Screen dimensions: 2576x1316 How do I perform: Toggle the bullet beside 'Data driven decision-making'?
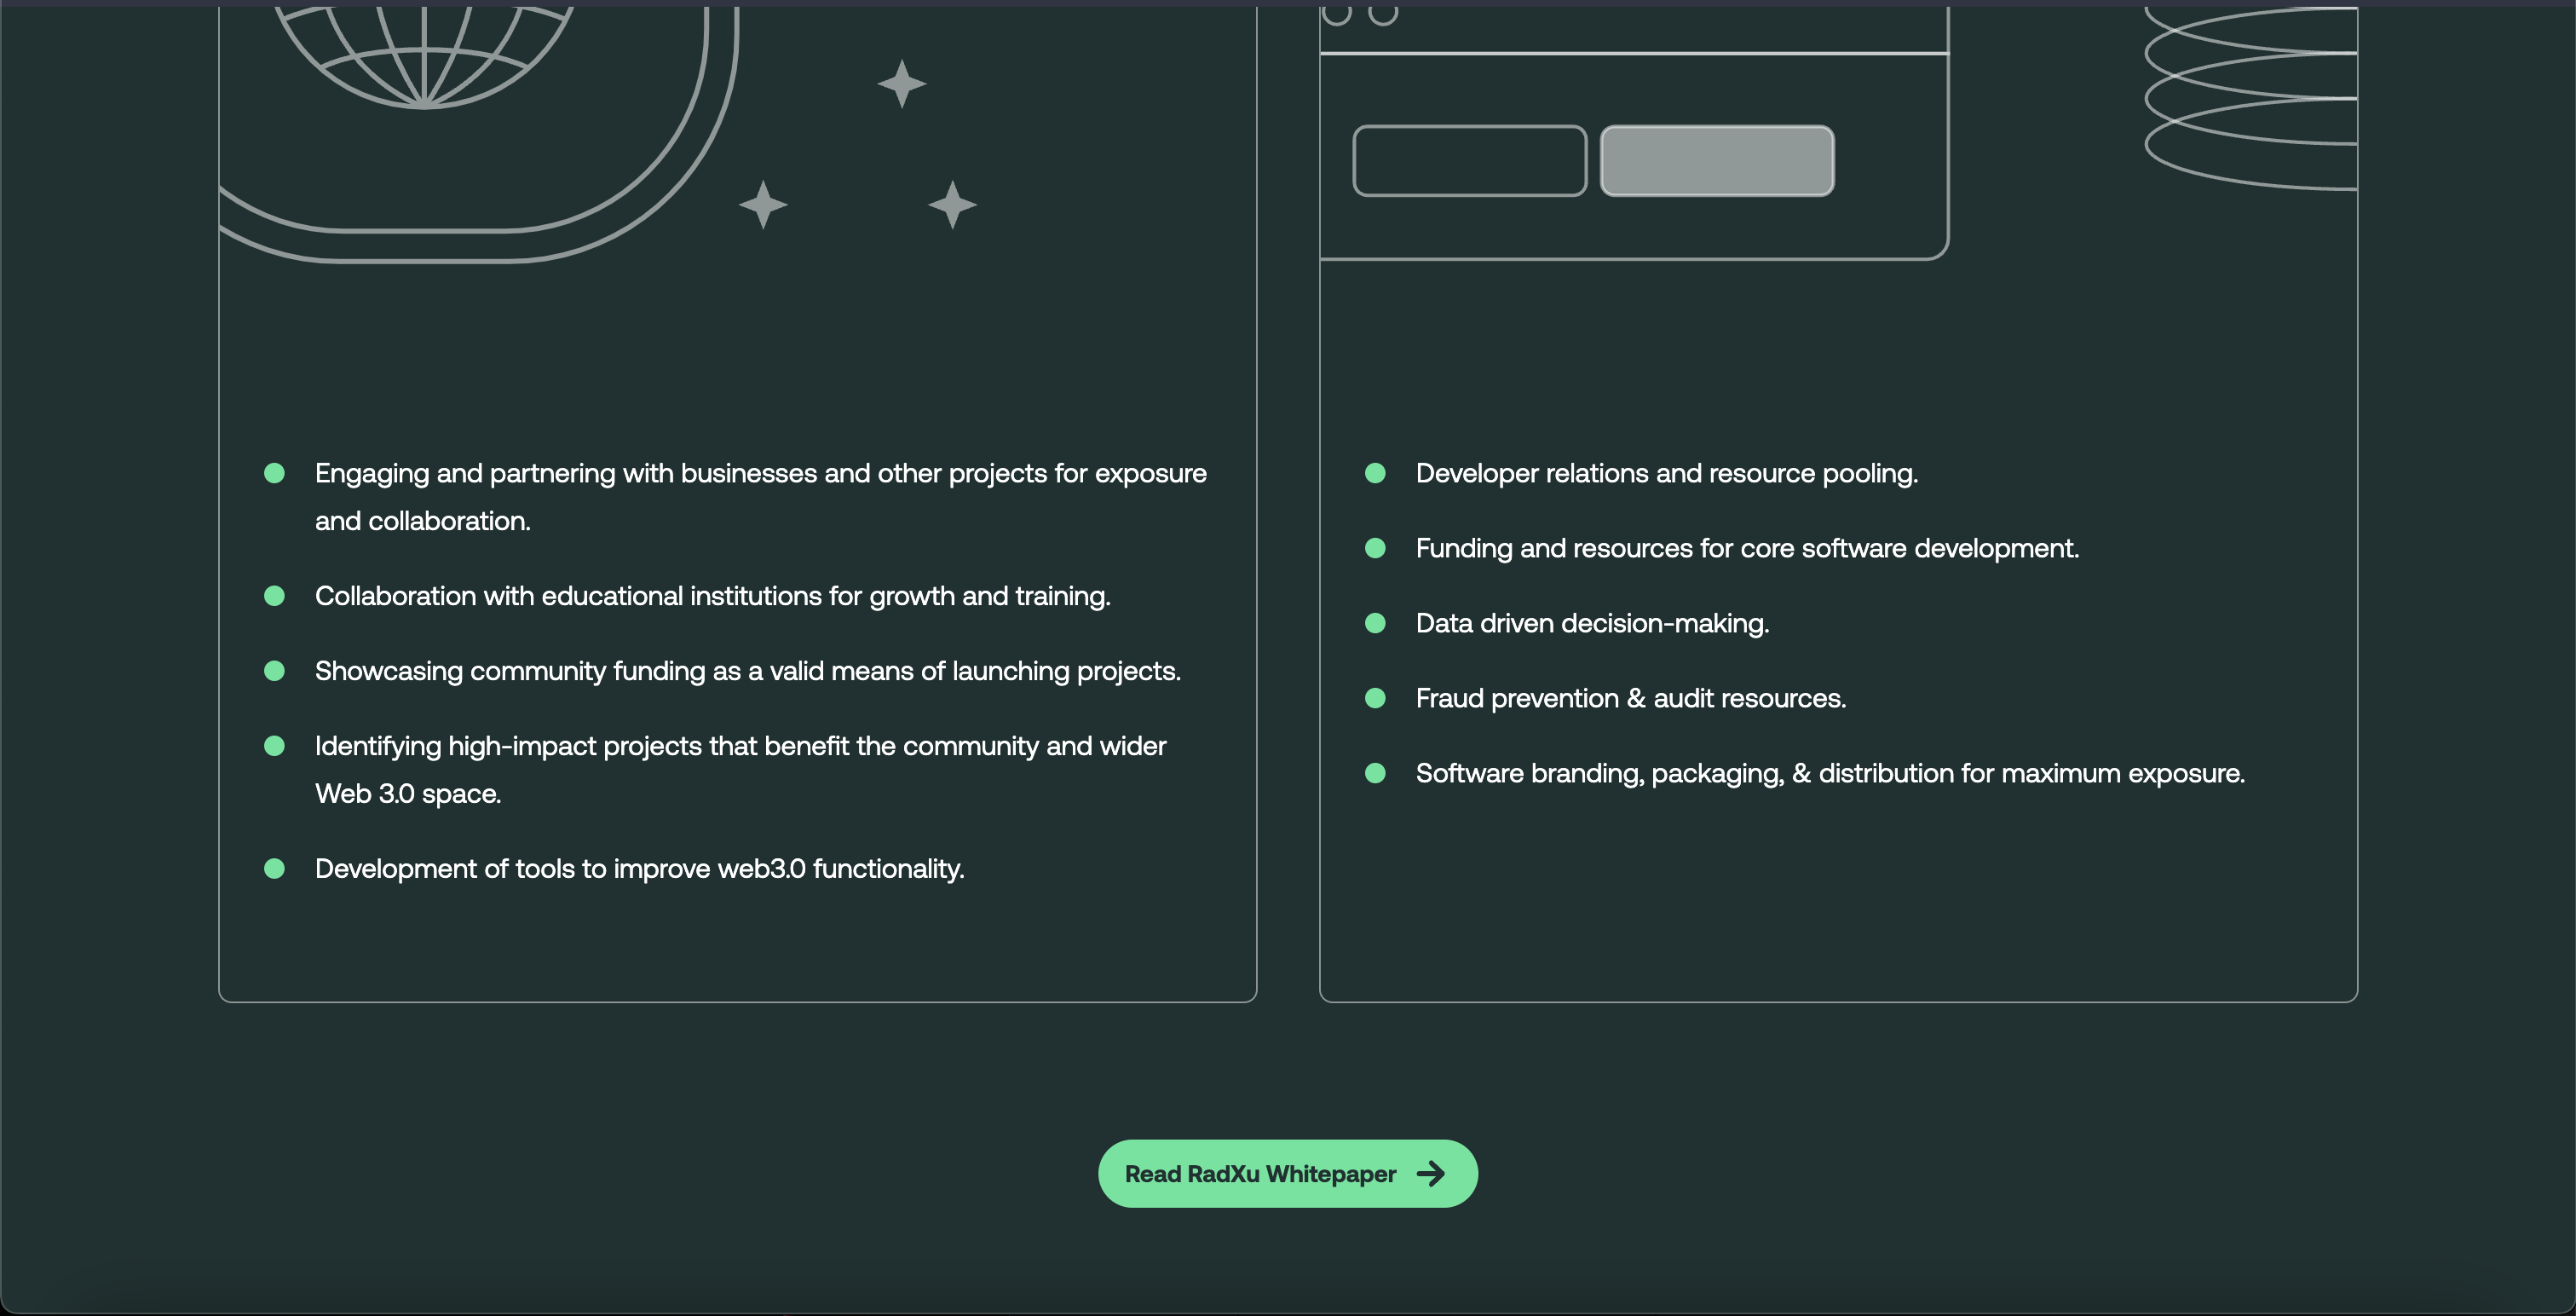pyautogui.click(x=1375, y=622)
